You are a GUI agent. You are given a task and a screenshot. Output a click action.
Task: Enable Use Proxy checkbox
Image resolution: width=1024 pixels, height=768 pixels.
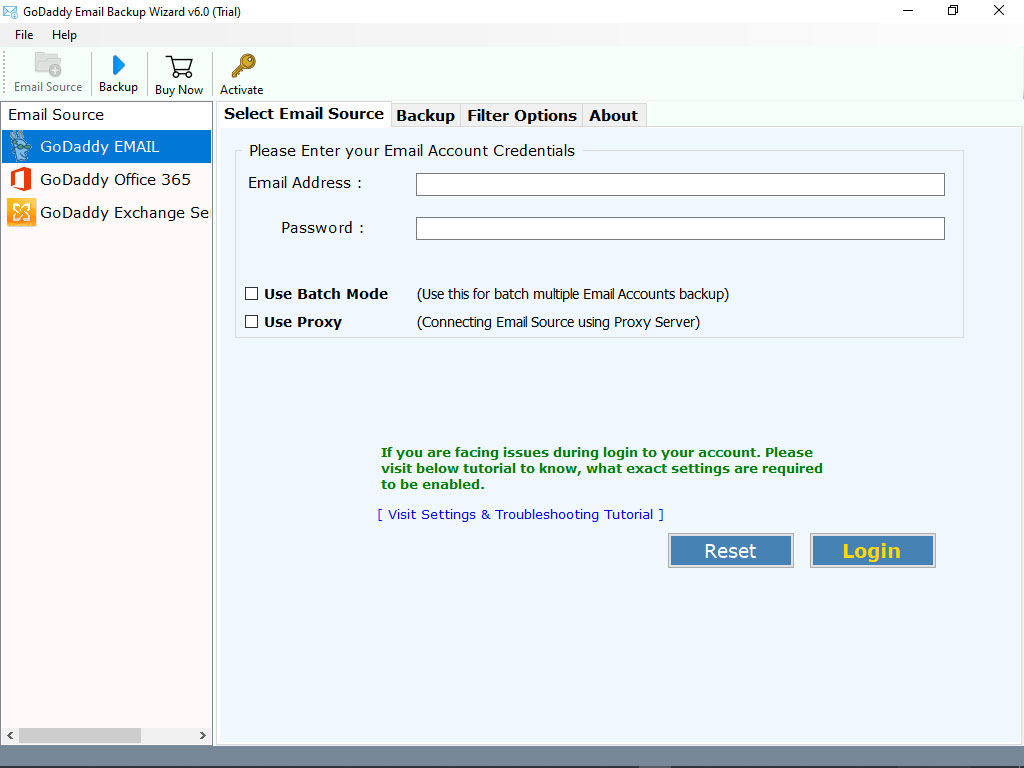[x=251, y=321]
